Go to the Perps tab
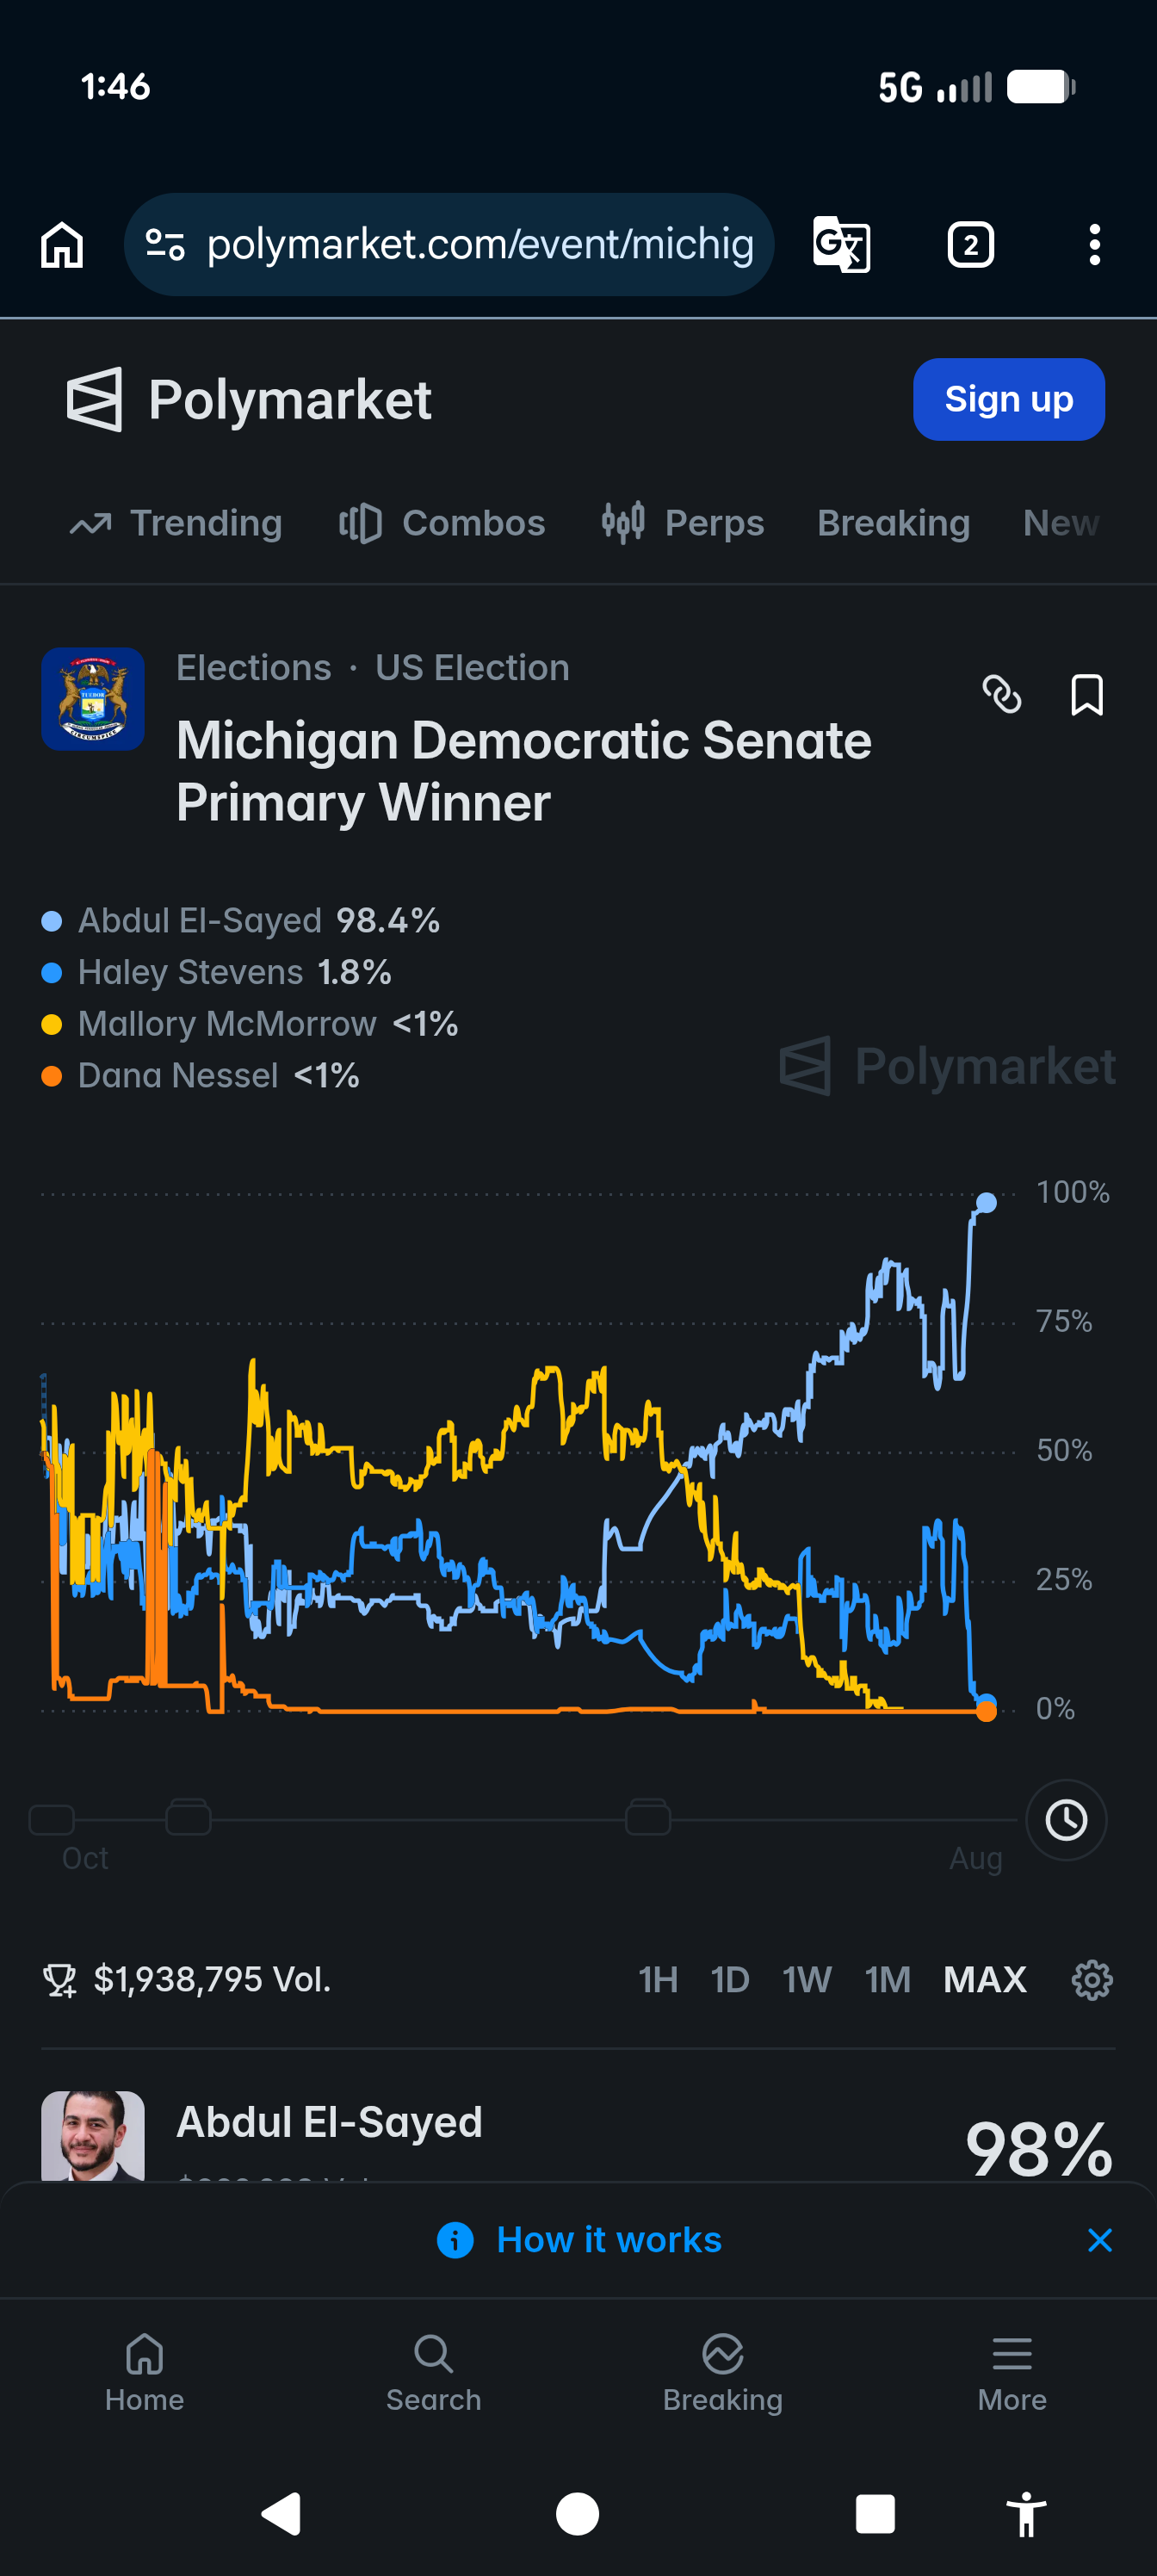This screenshot has width=1157, height=2576. [683, 523]
